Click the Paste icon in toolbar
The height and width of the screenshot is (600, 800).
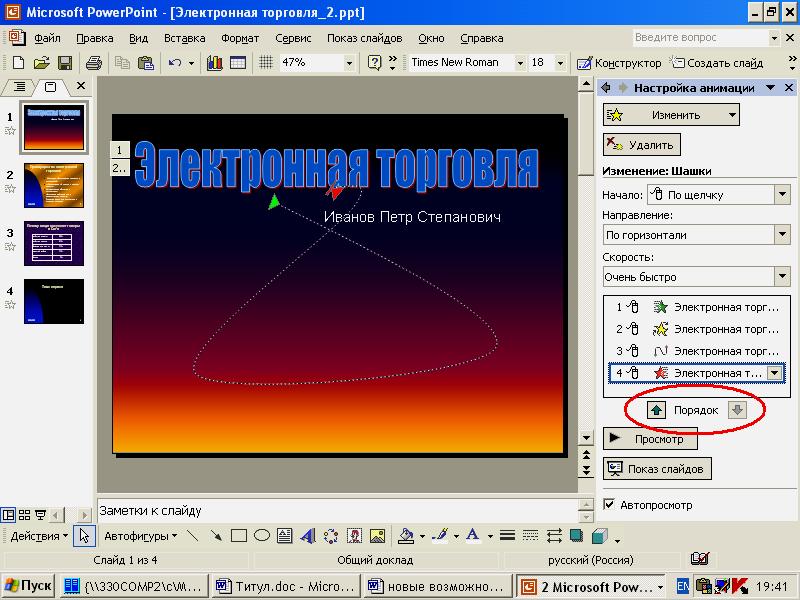tap(146, 63)
